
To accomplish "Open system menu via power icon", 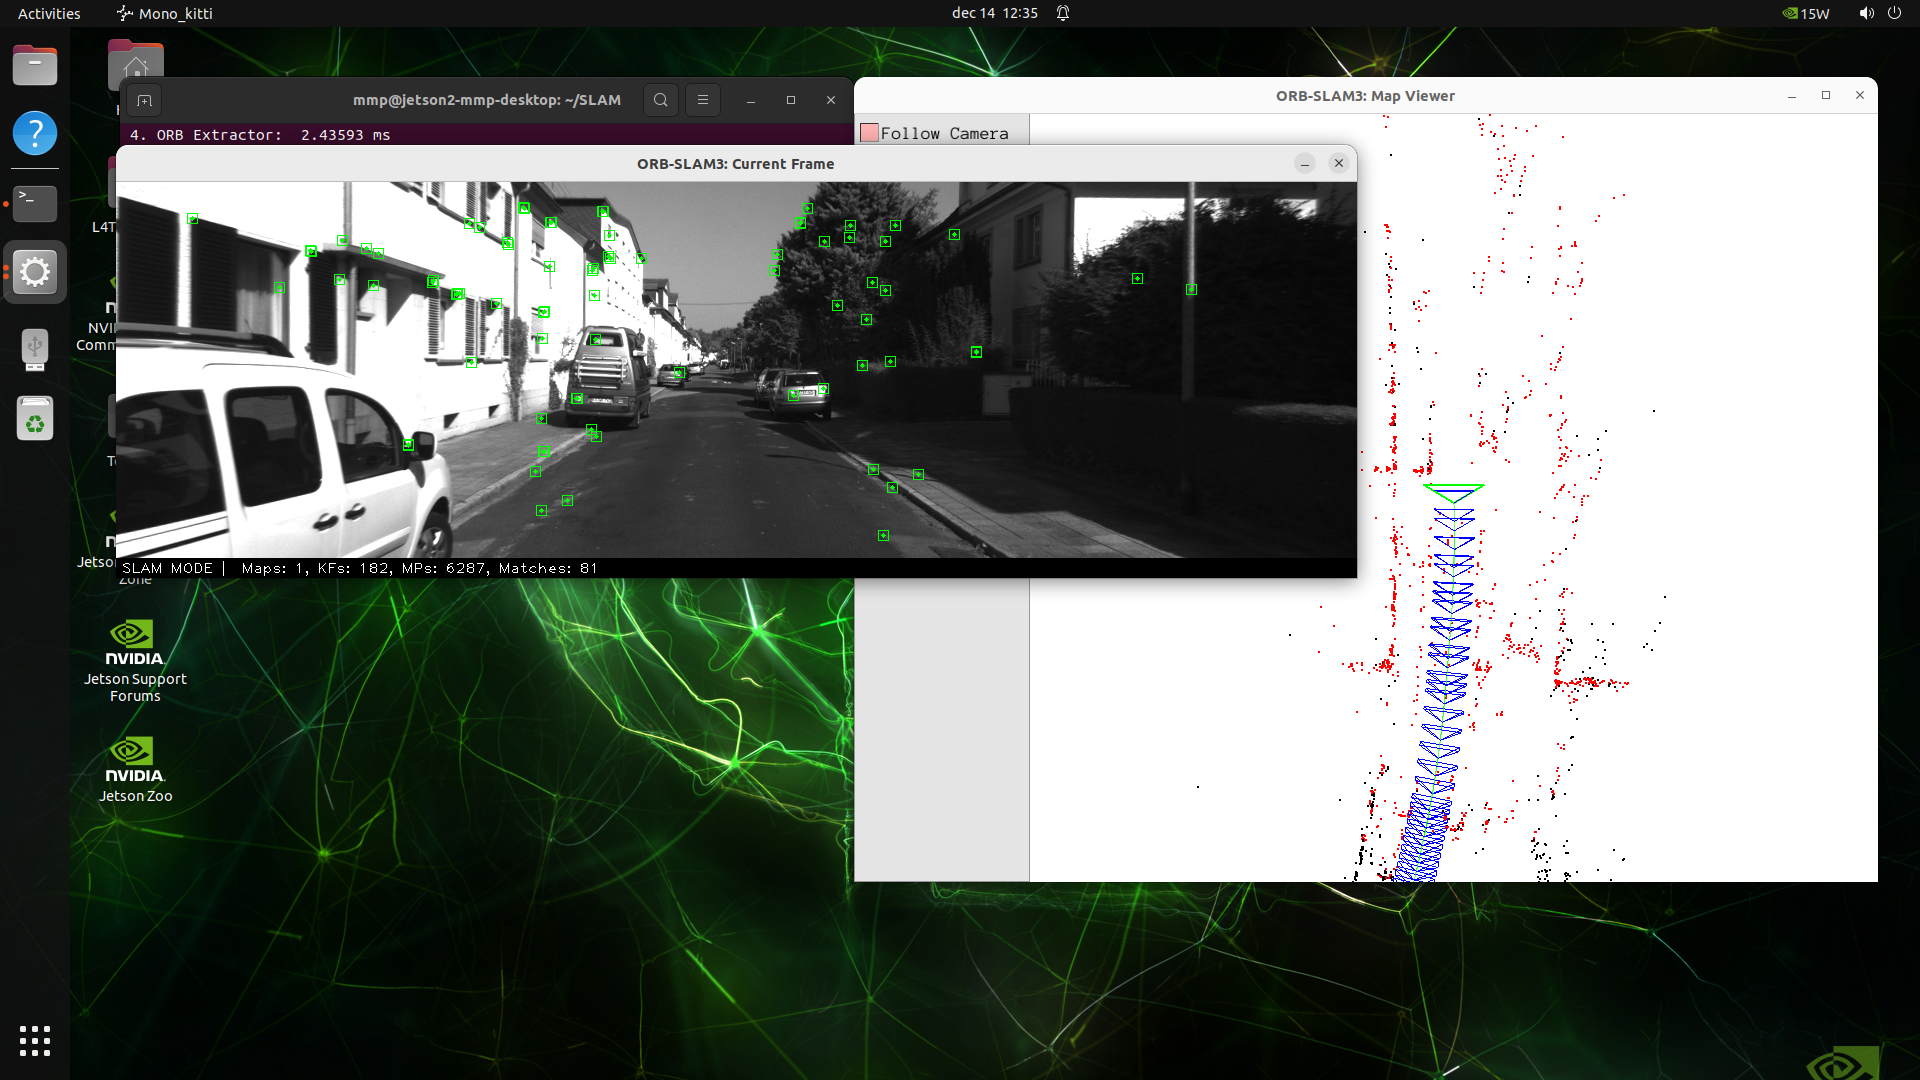I will 1894,13.
